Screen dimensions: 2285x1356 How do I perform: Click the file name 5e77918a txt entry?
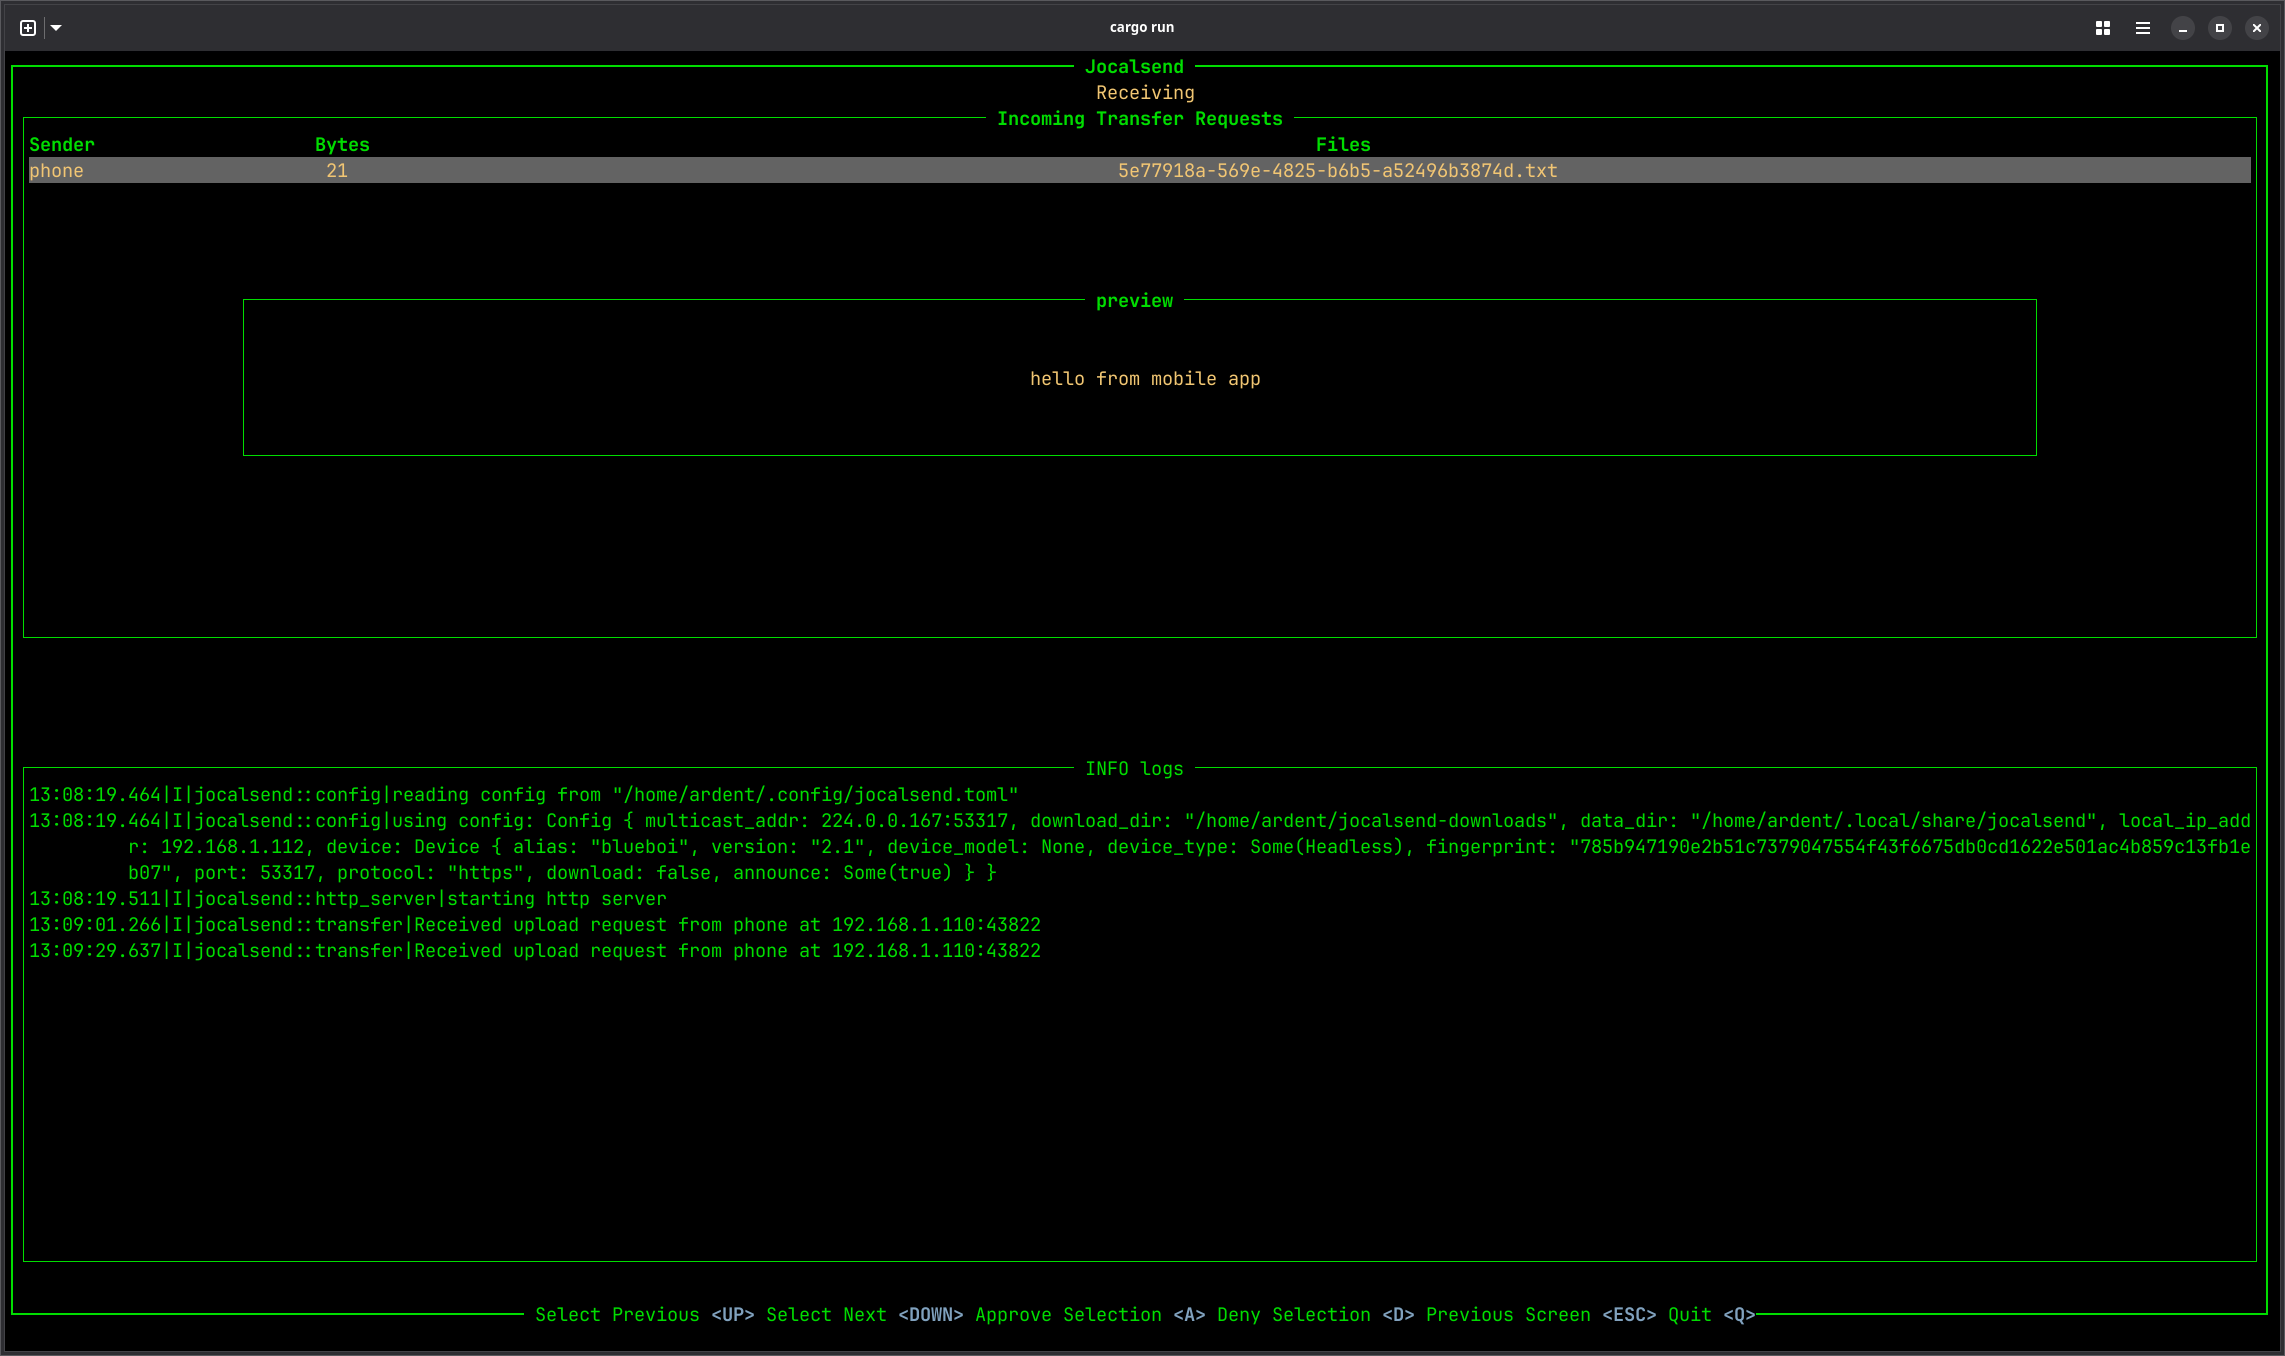[1337, 171]
